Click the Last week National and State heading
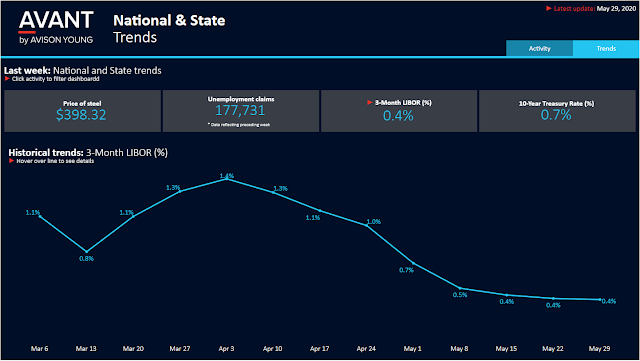Screen dimensions: 640x361 point(83,71)
